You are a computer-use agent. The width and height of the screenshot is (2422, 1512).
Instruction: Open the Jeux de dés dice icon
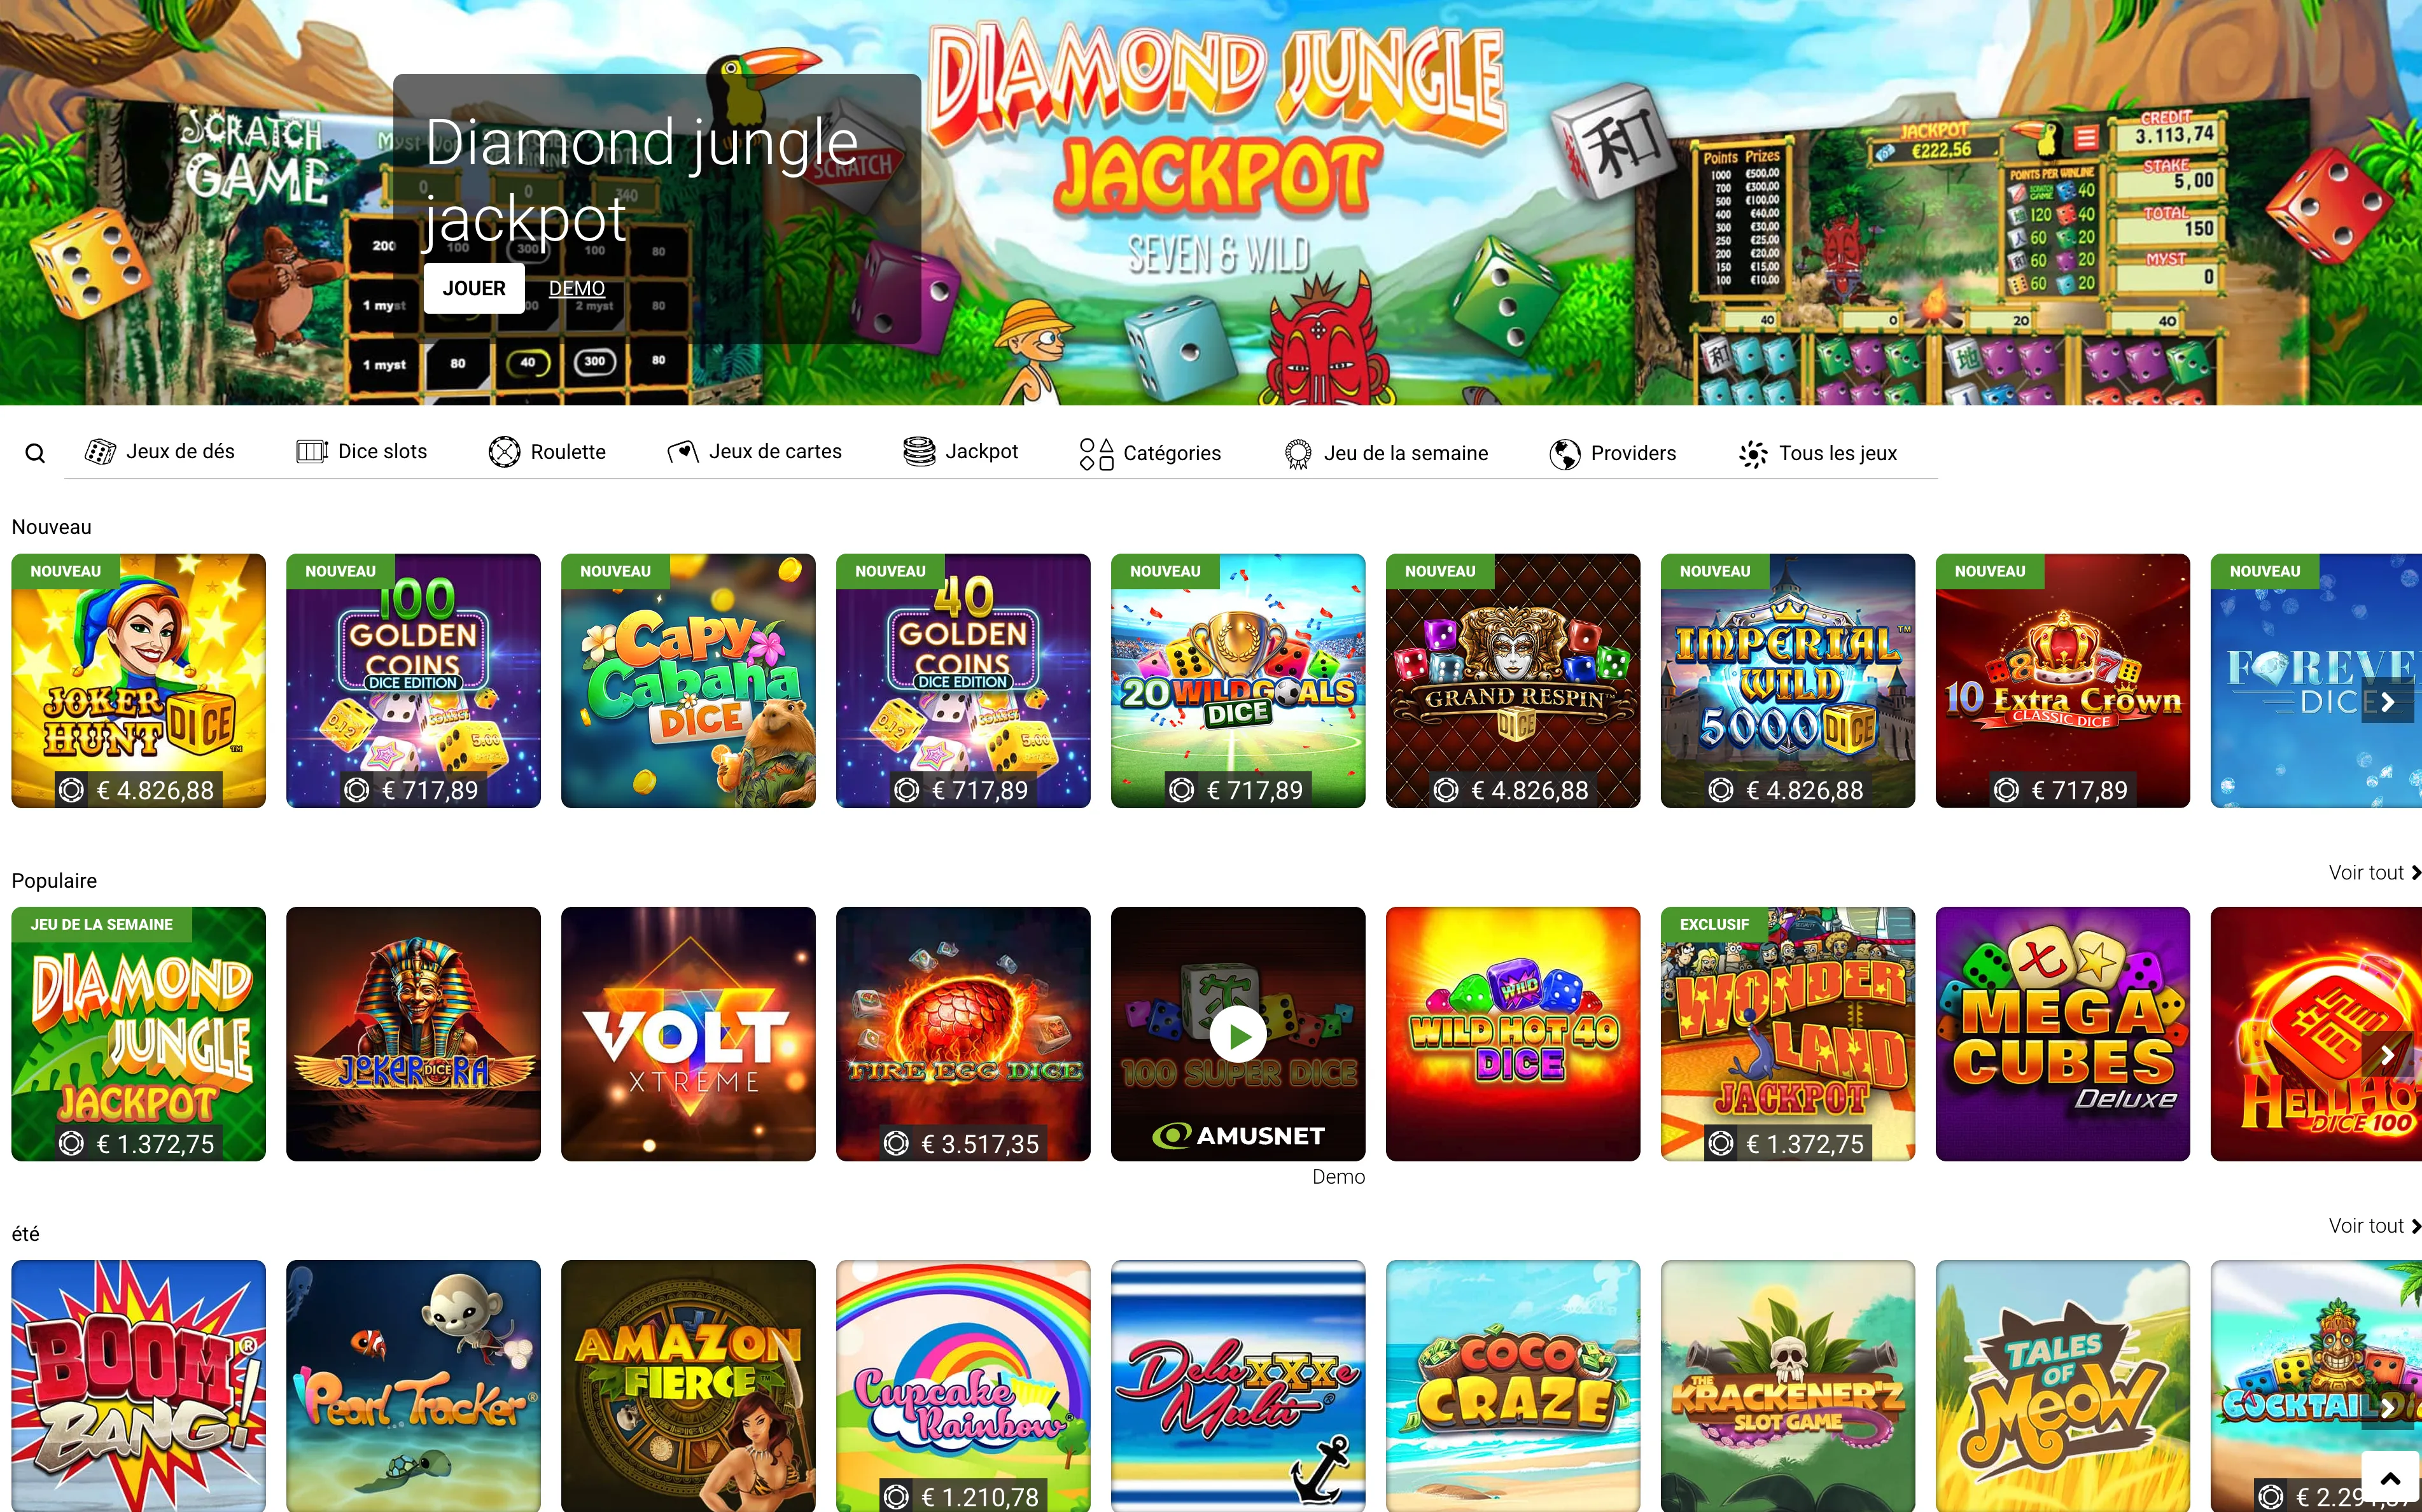point(100,452)
